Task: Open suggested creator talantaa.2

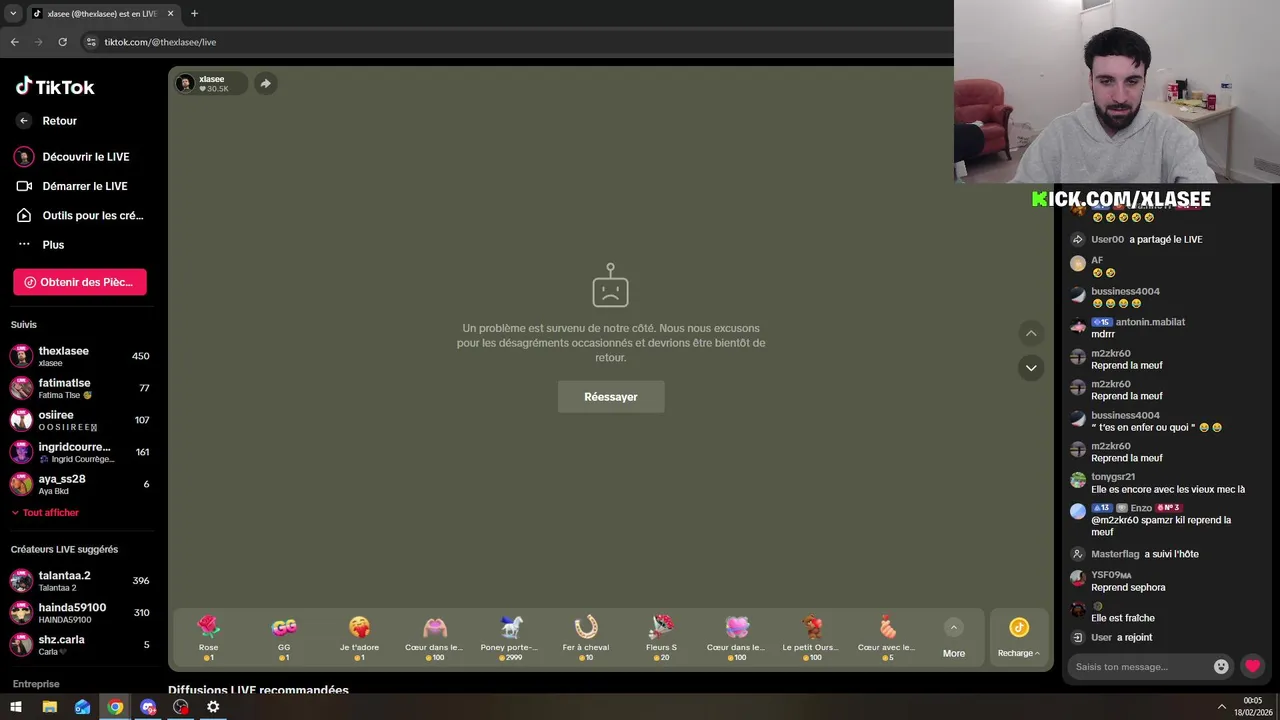Action: (80, 581)
